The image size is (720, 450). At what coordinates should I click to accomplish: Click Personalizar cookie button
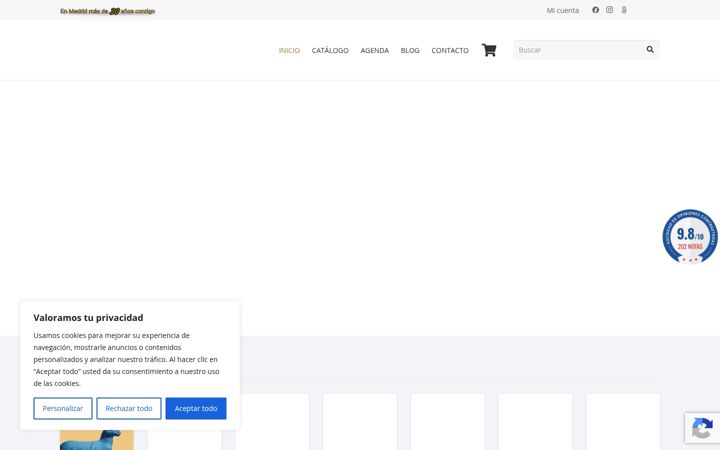[63, 408]
